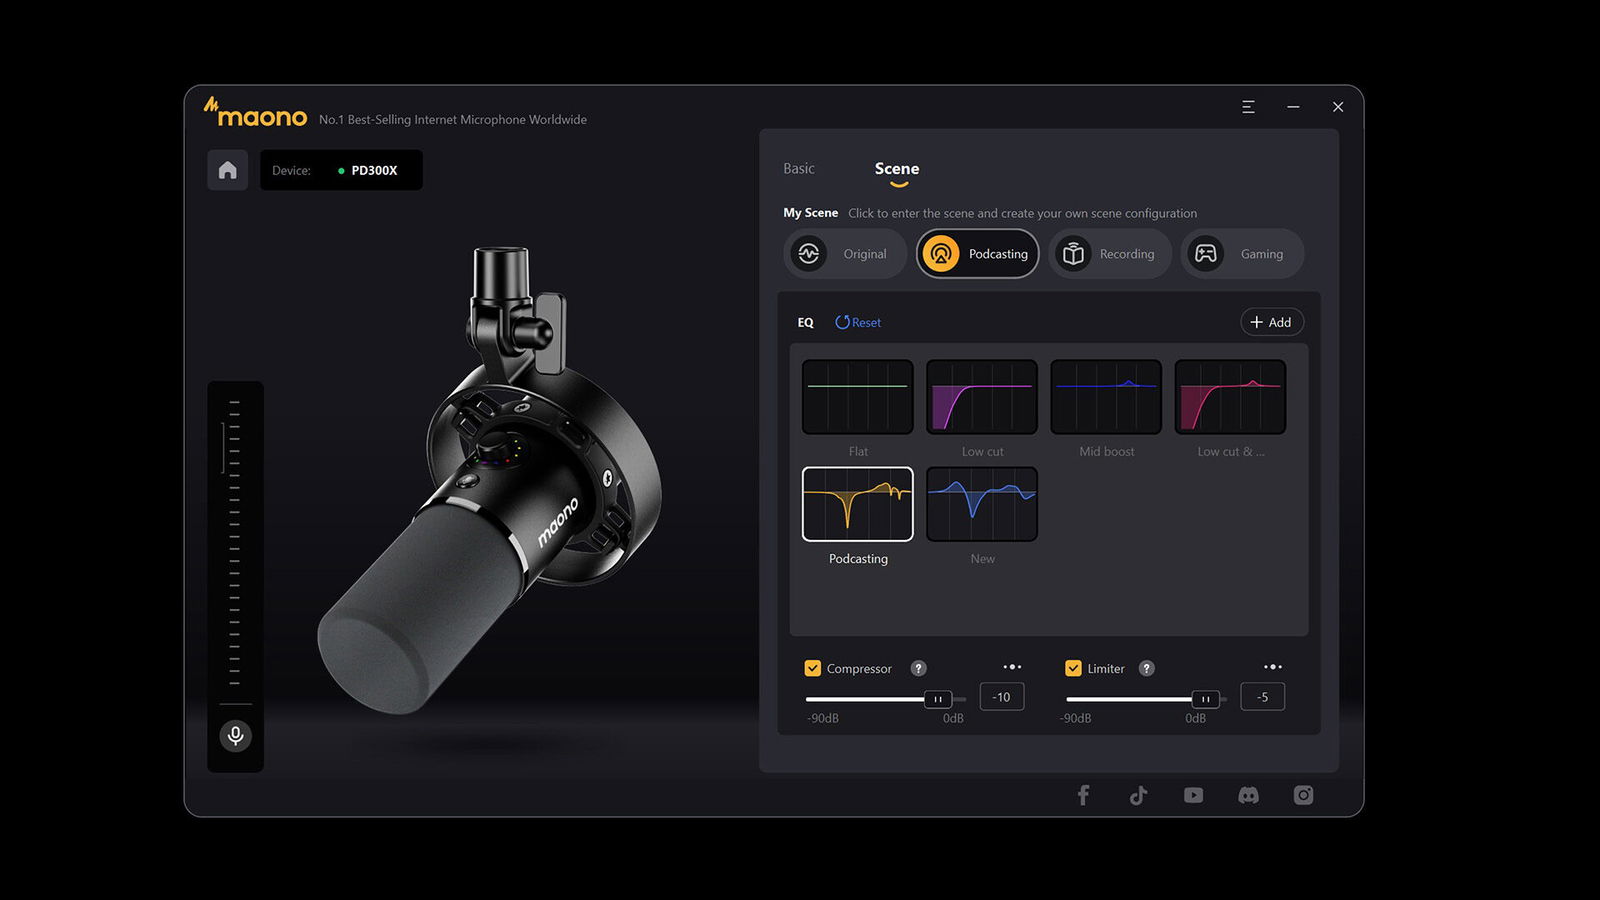
Task: Disable the Compressor checkbox
Action: click(x=812, y=668)
